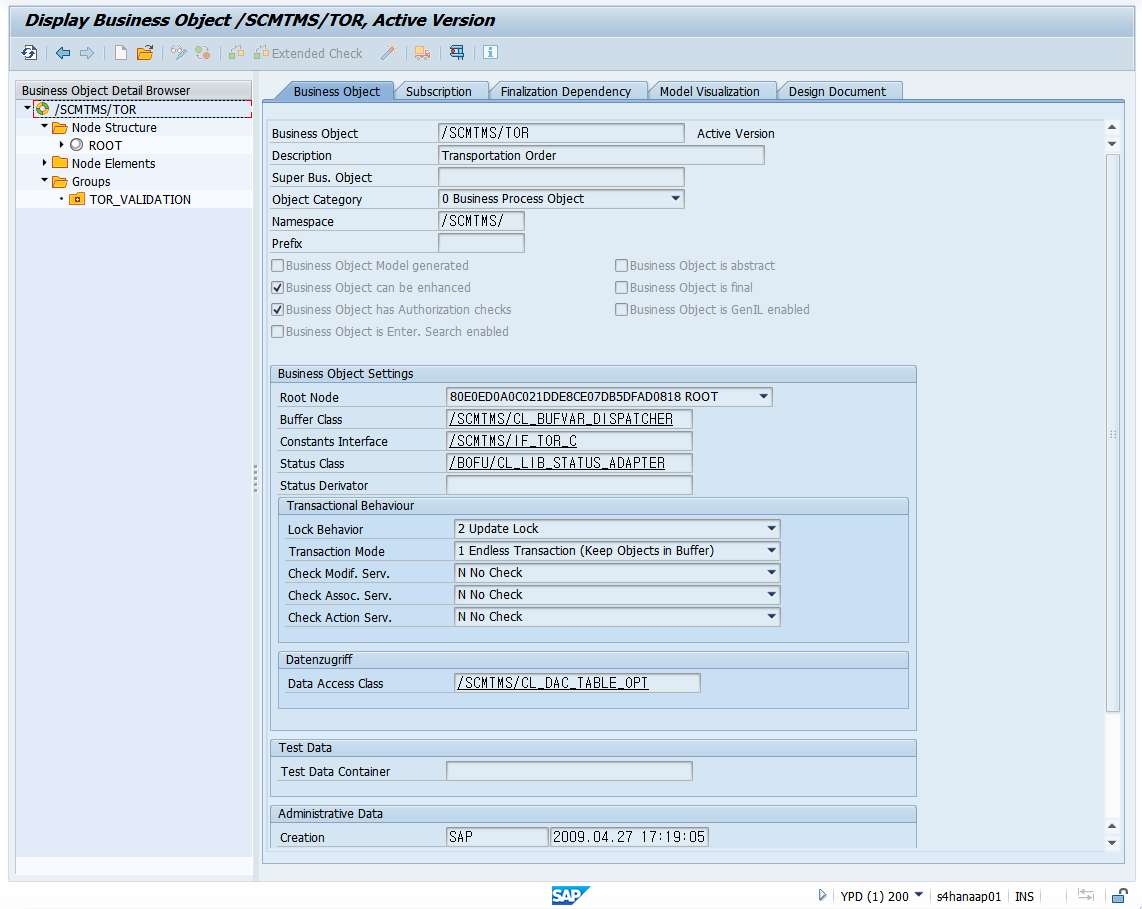The width and height of the screenshot is (1142, 909).
Task: Open the Check Modif. Serv. dropdown
Action: click(771, 572)
